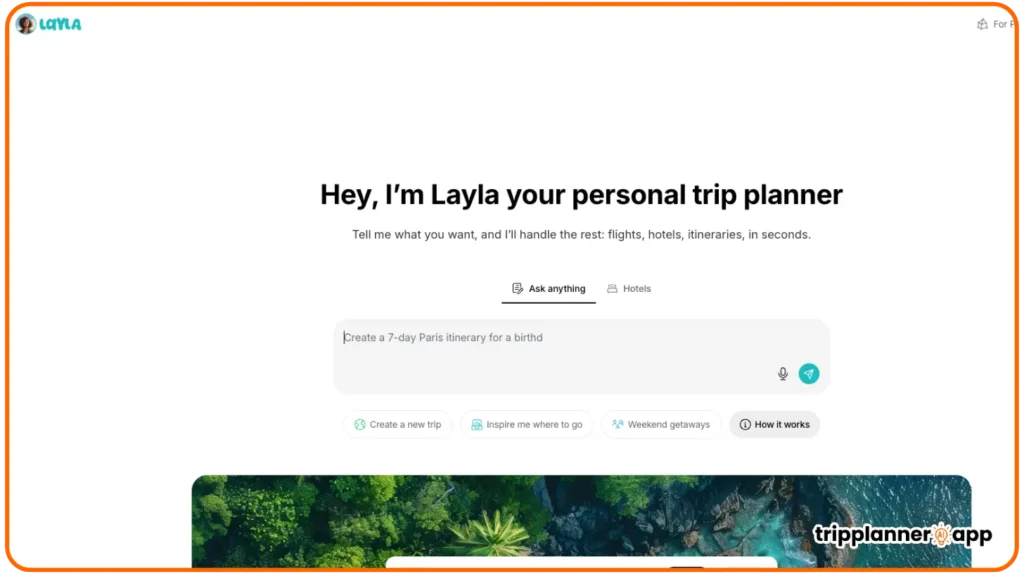1024x574 pixels.
Task: Open Weekend getaways suggestion
Action: point(661,424)
